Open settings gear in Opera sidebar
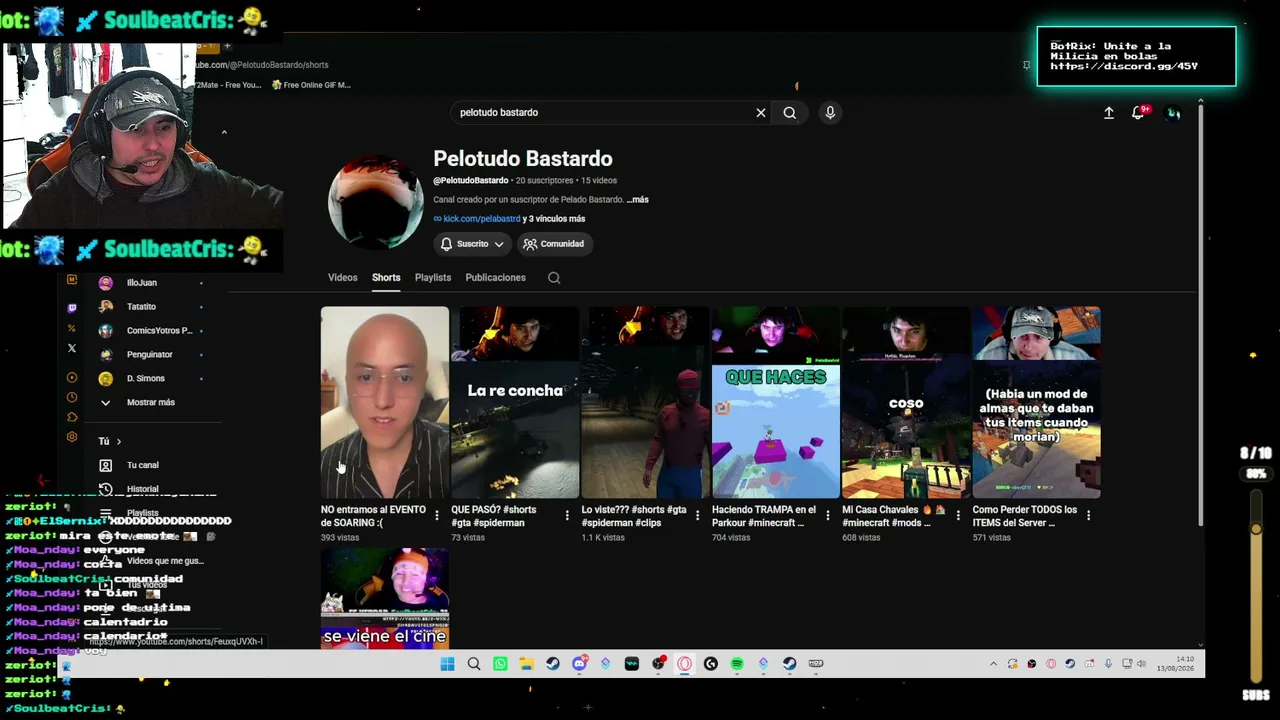 [x=71, y=437]
